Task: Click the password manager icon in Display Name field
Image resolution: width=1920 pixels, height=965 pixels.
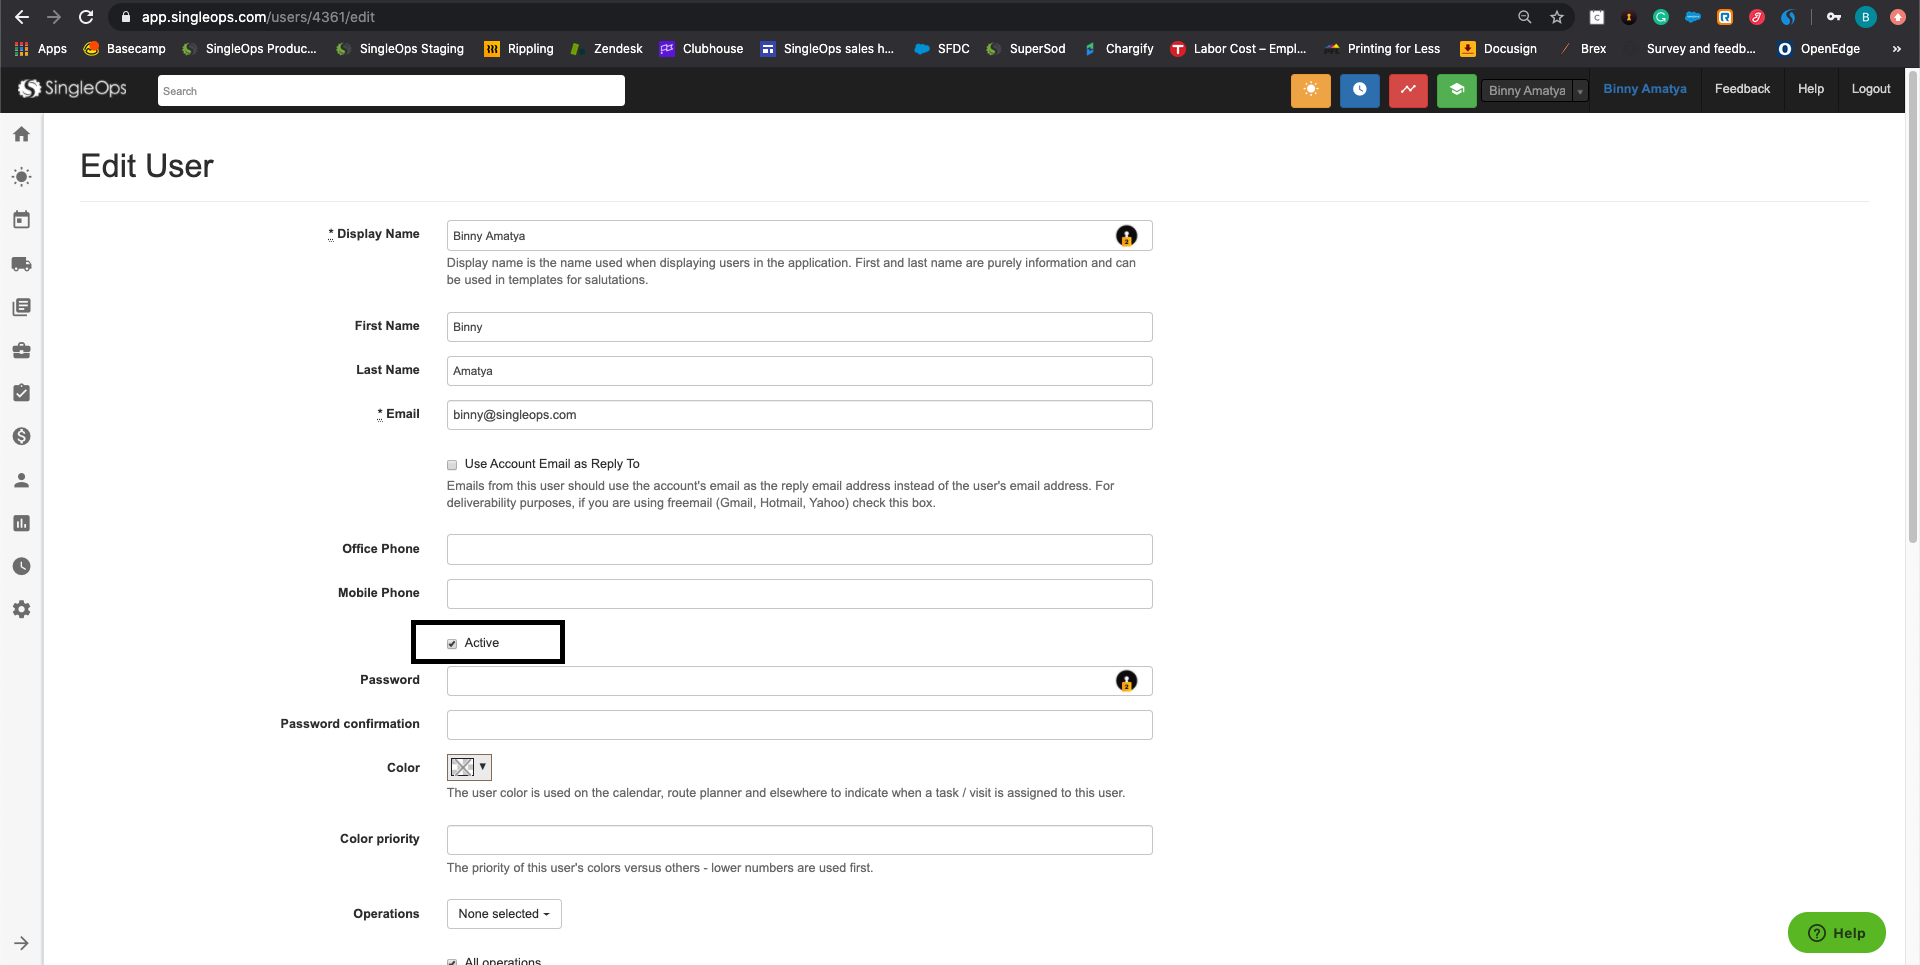Action: (1126, 236)
